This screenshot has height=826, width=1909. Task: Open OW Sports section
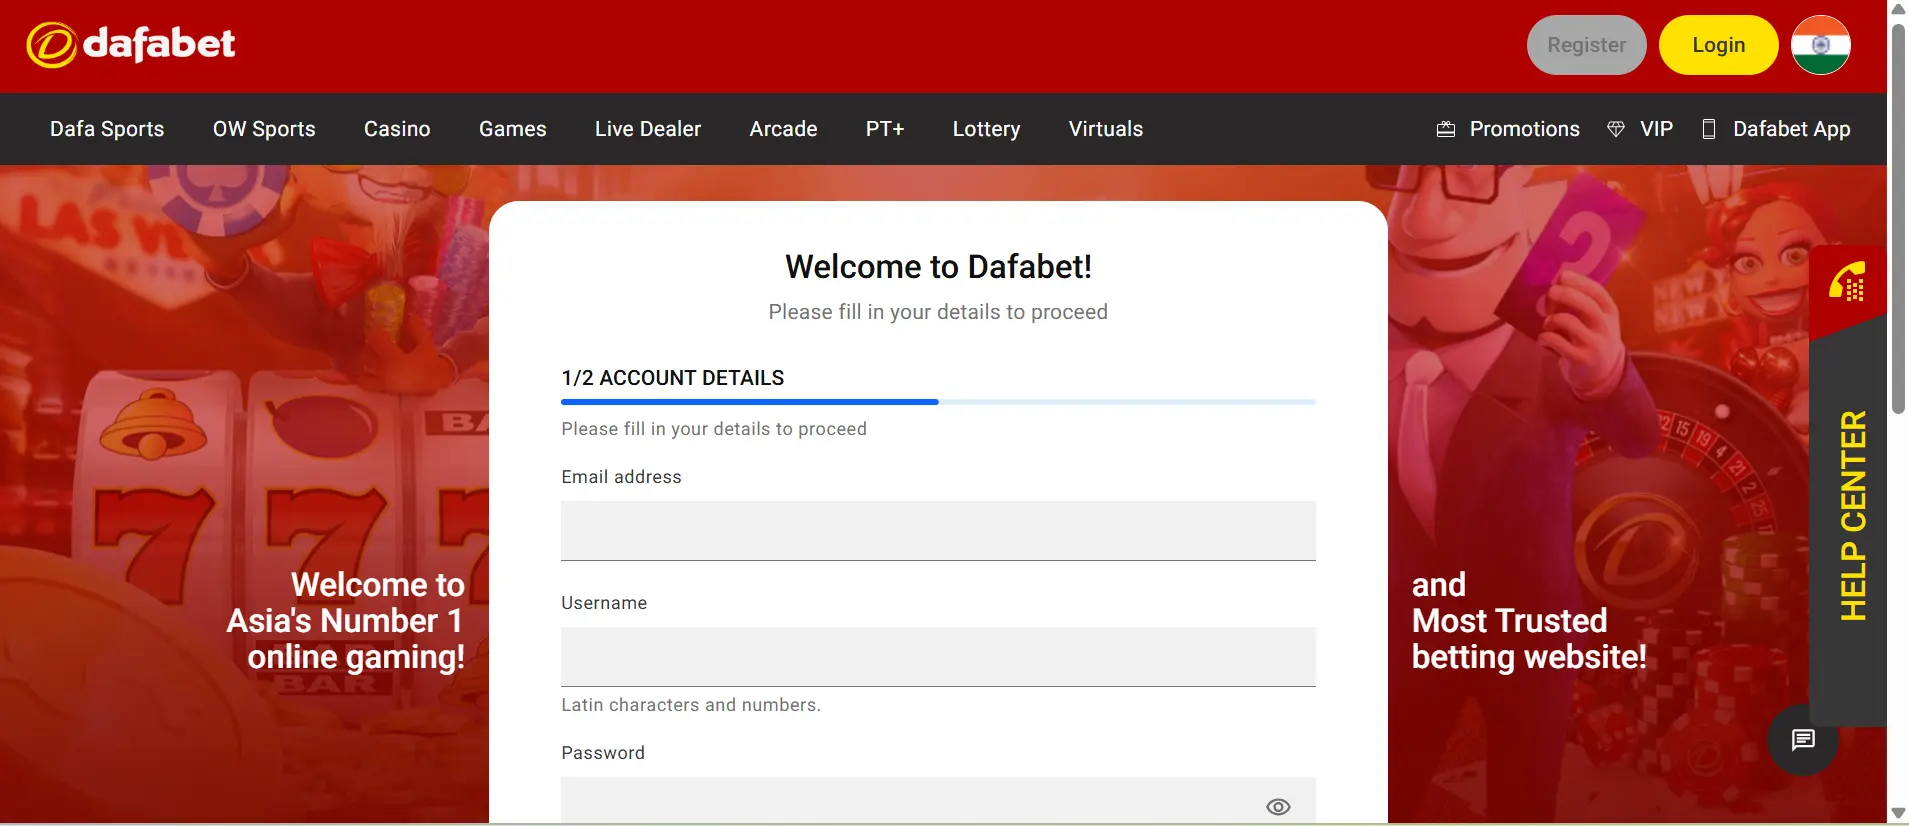pos(264,129)
